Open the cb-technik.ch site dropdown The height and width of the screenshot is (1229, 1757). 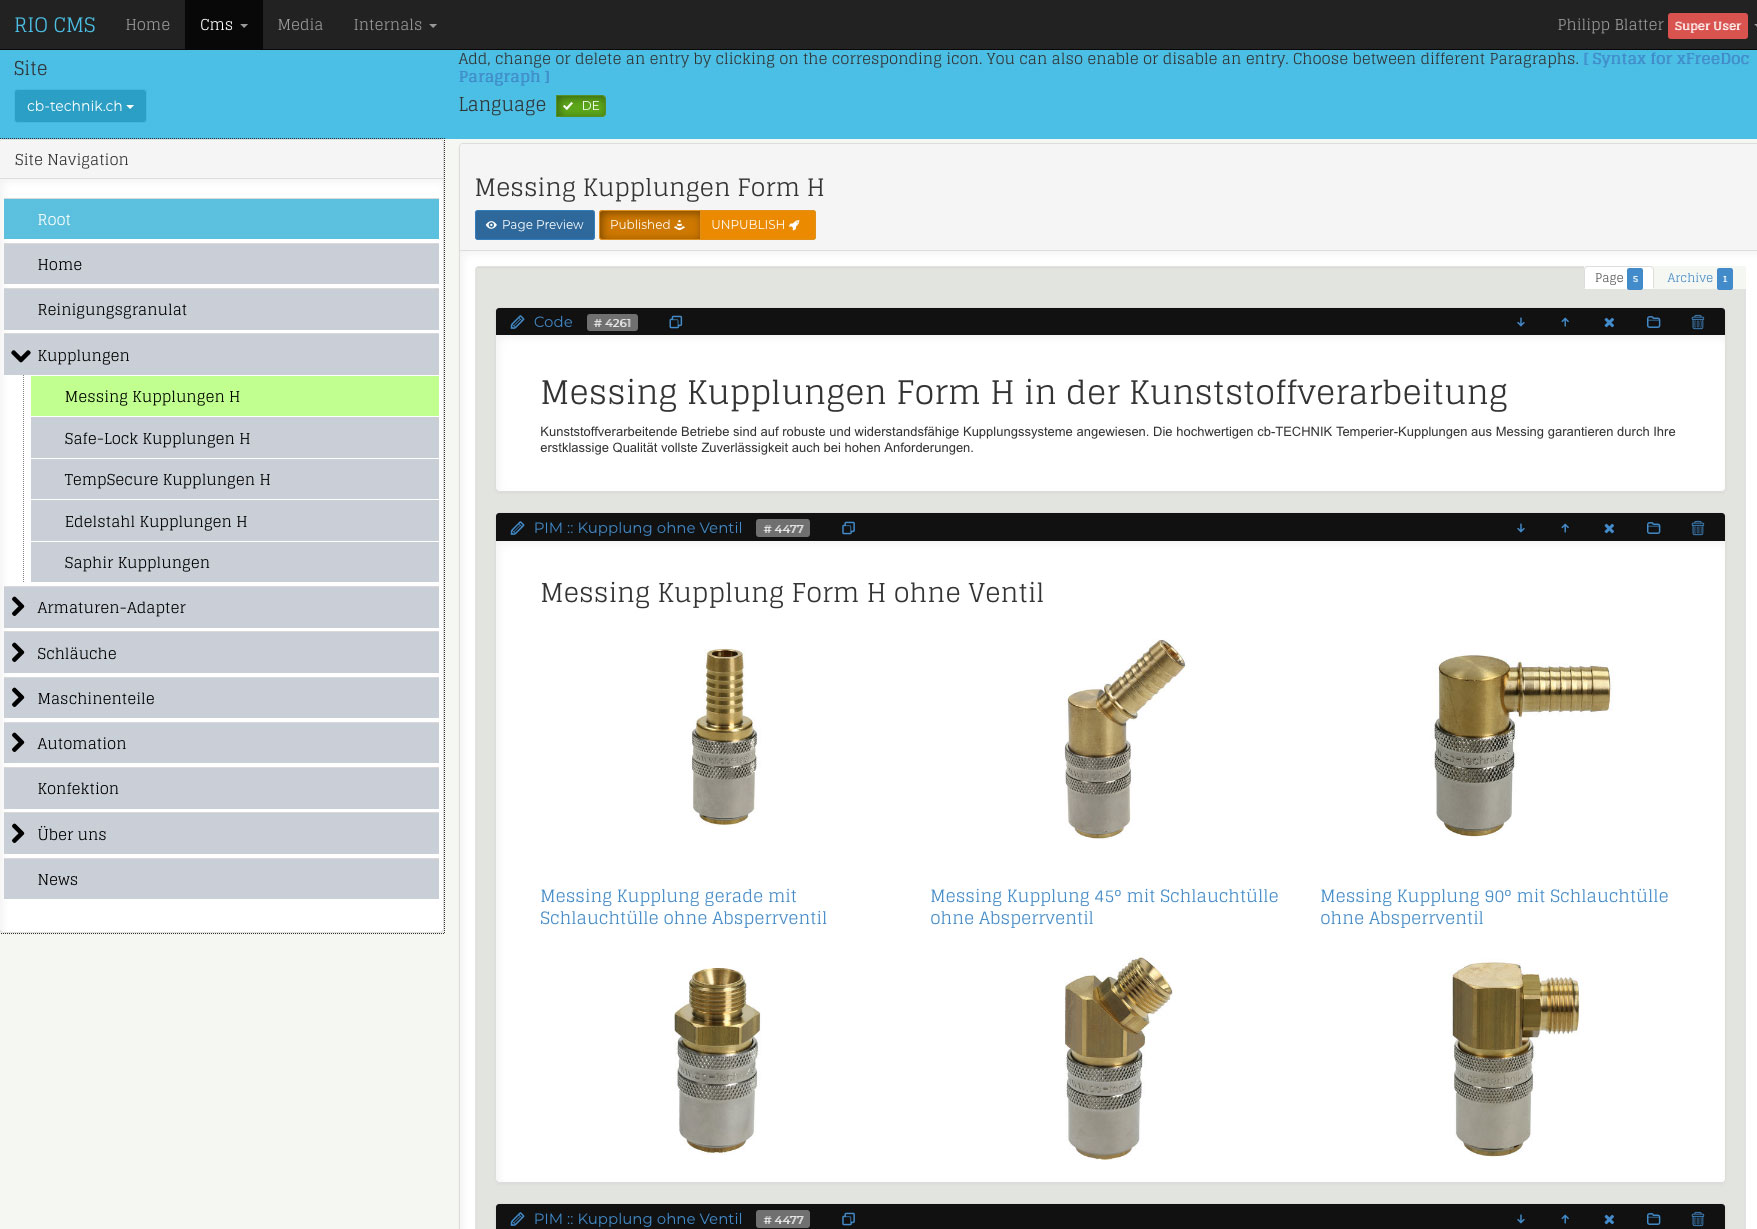point(80,106)
